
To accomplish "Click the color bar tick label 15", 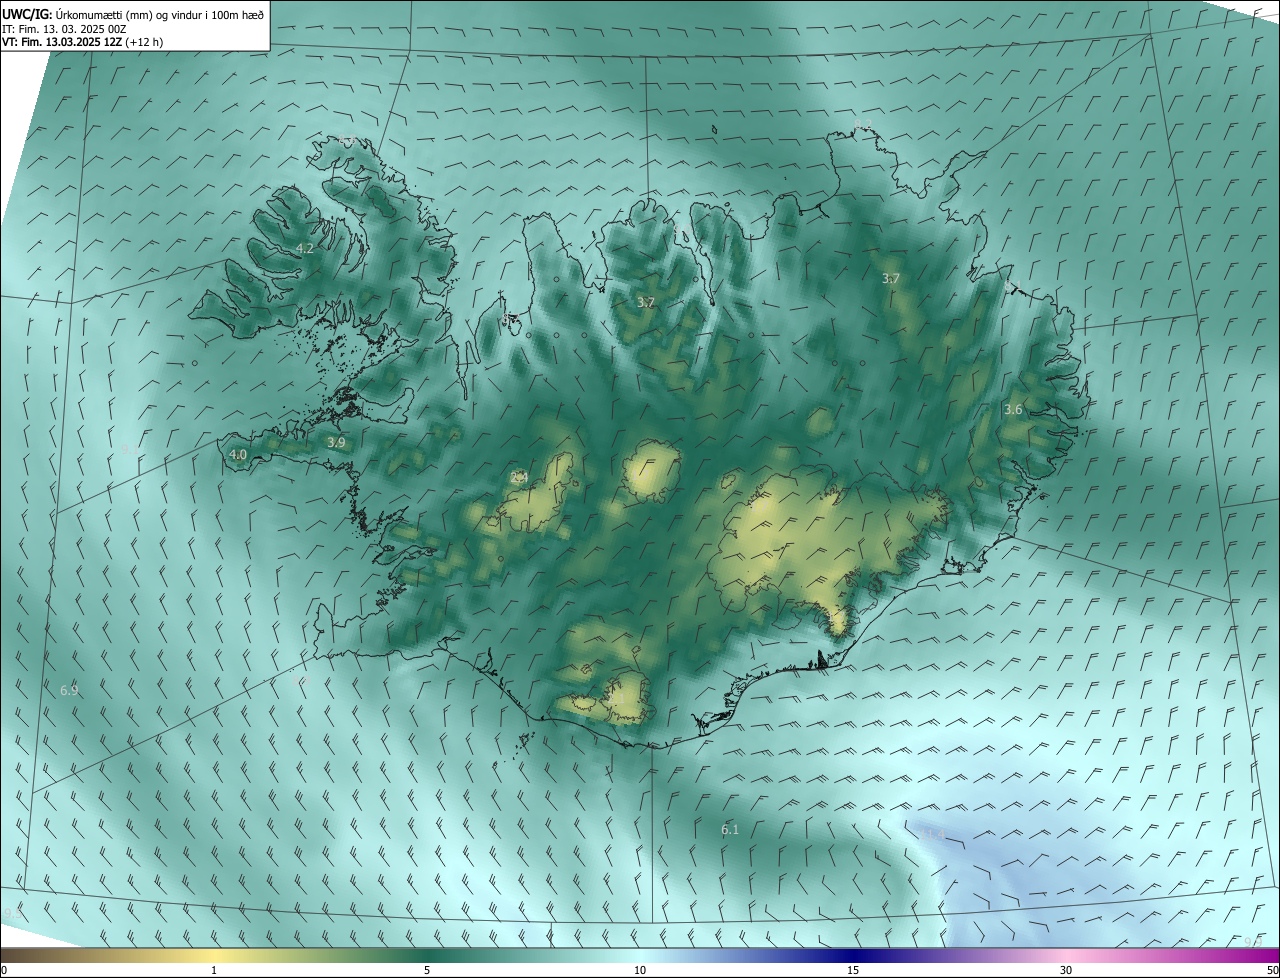I will coord(853,970).
